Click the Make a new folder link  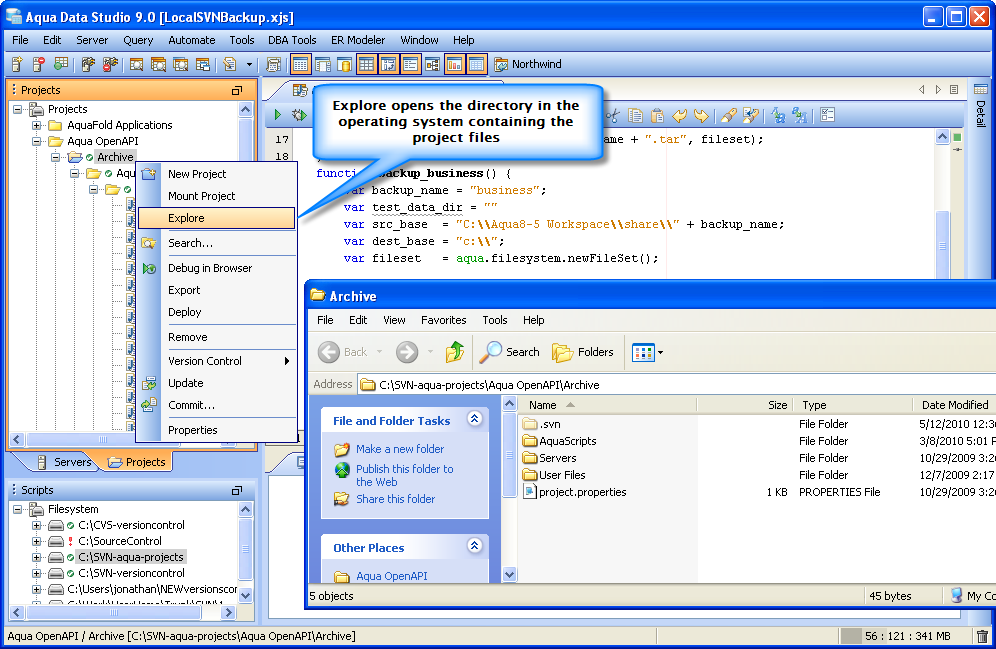[x=400, y=449]
